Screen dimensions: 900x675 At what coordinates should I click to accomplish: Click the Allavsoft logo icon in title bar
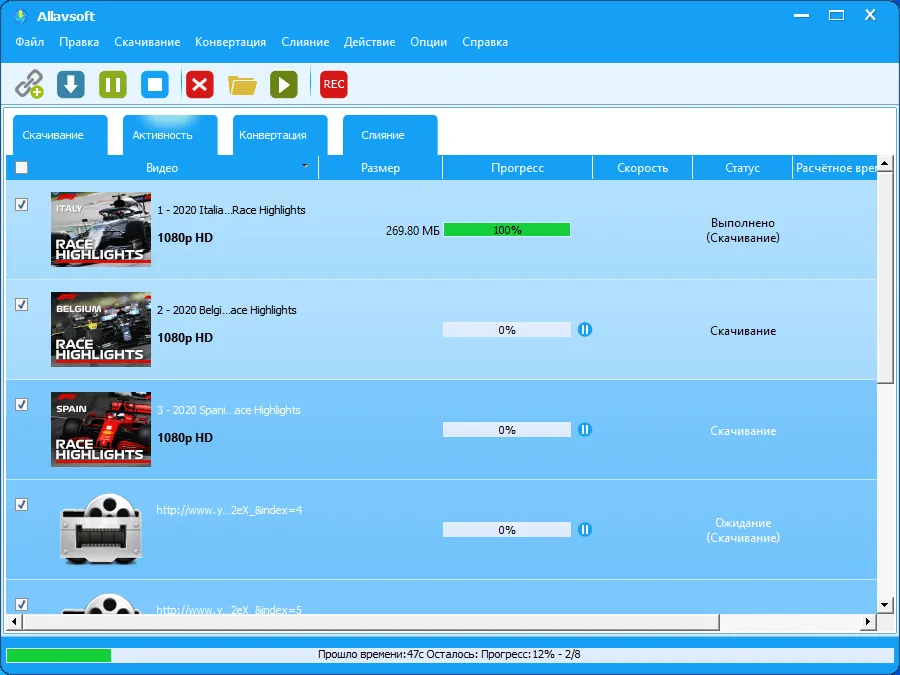click(21, 16)
